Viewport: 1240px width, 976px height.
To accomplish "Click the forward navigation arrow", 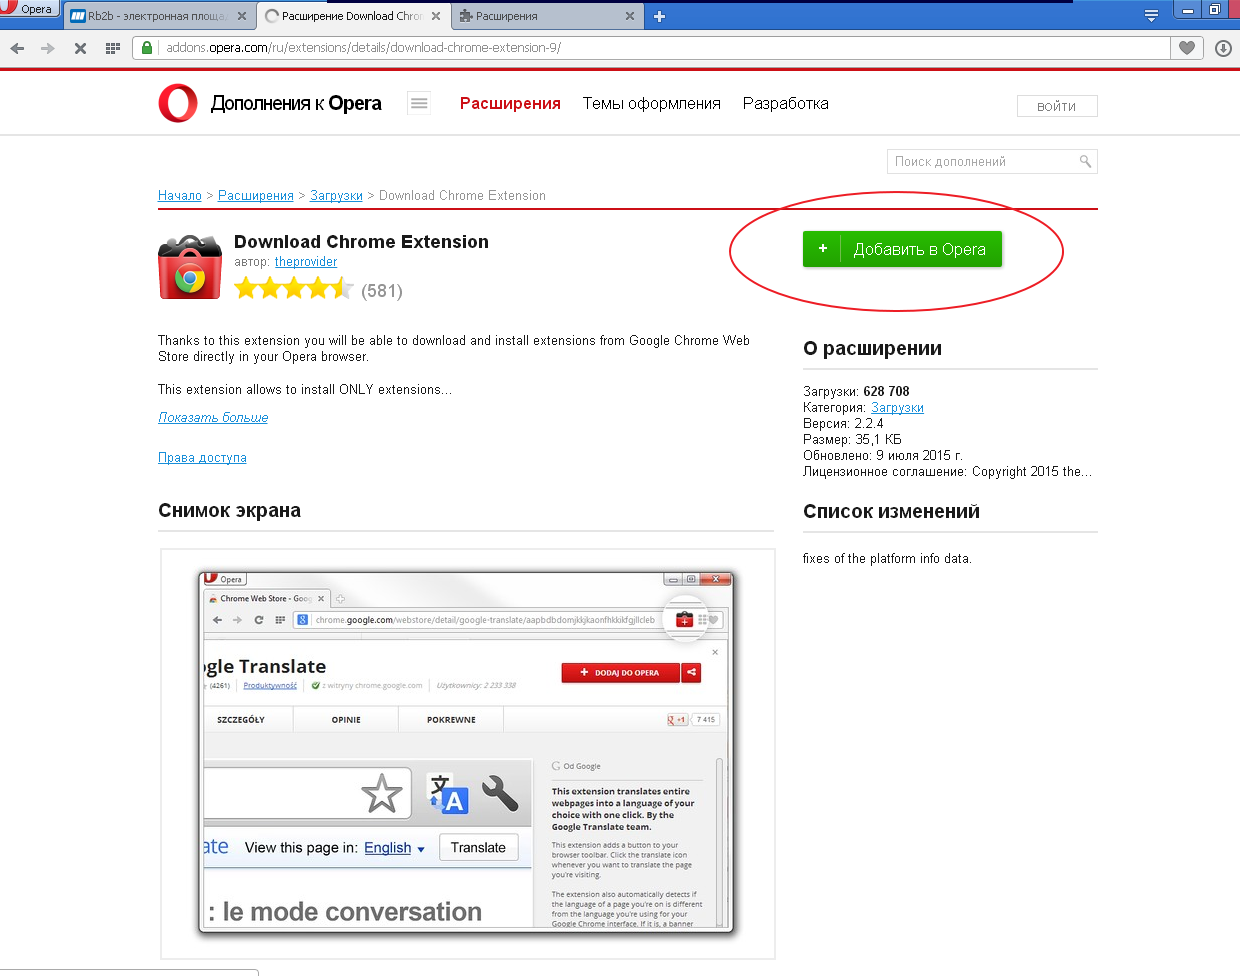I will [x=48, y=48].
